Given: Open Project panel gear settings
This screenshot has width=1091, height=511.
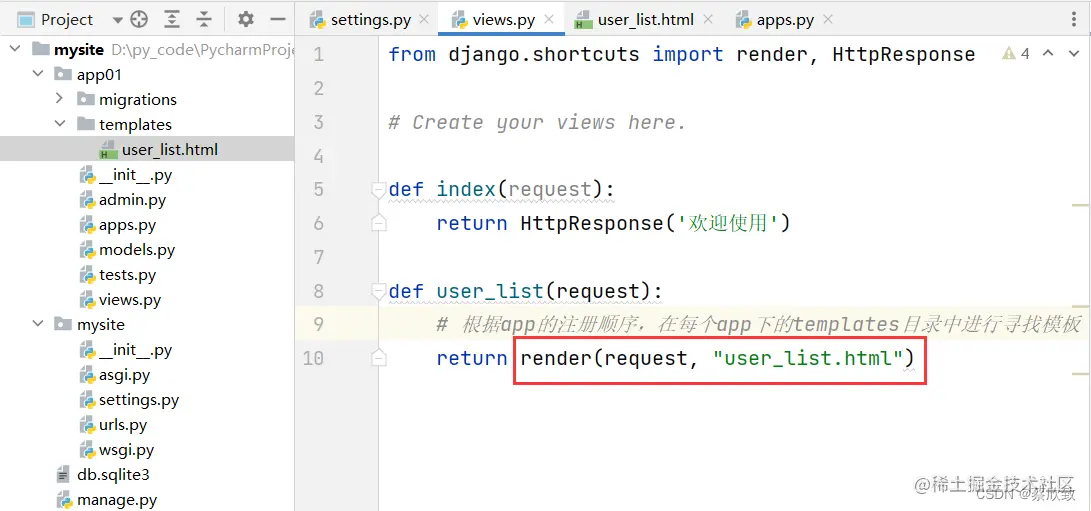Looking at the screenshot, I should (246, 19).
